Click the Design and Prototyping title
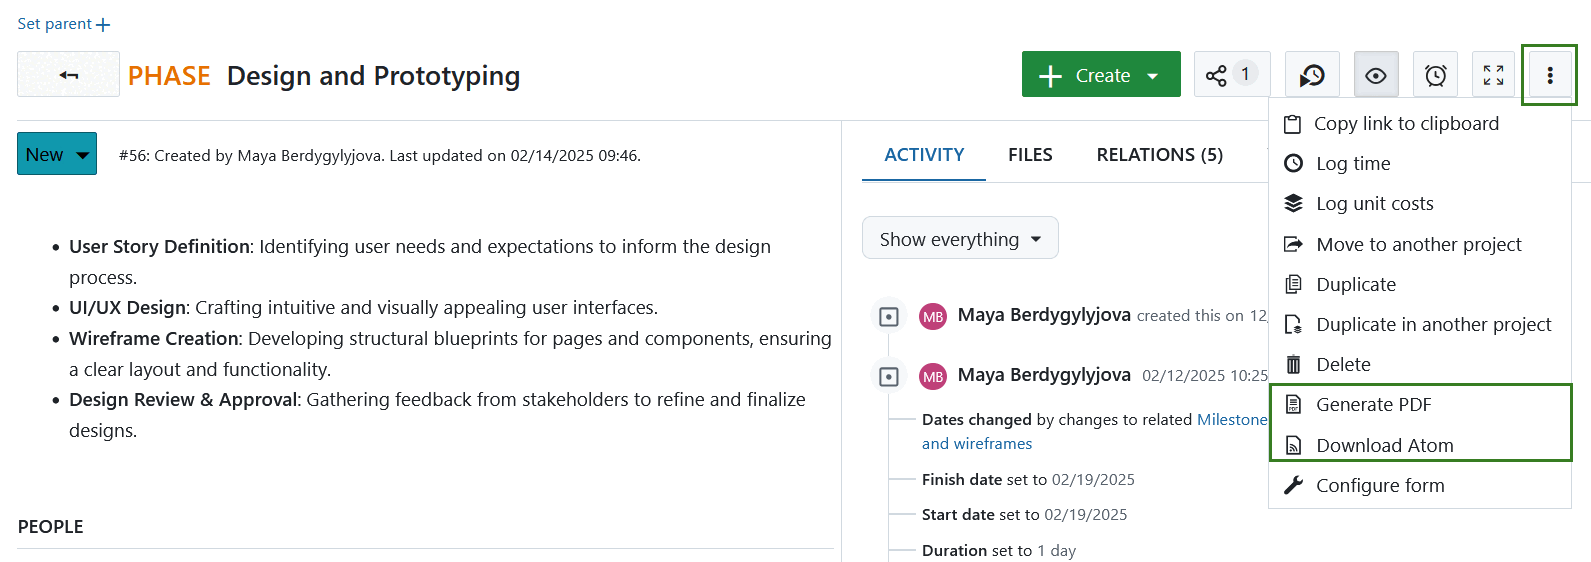 click(373, 76)
